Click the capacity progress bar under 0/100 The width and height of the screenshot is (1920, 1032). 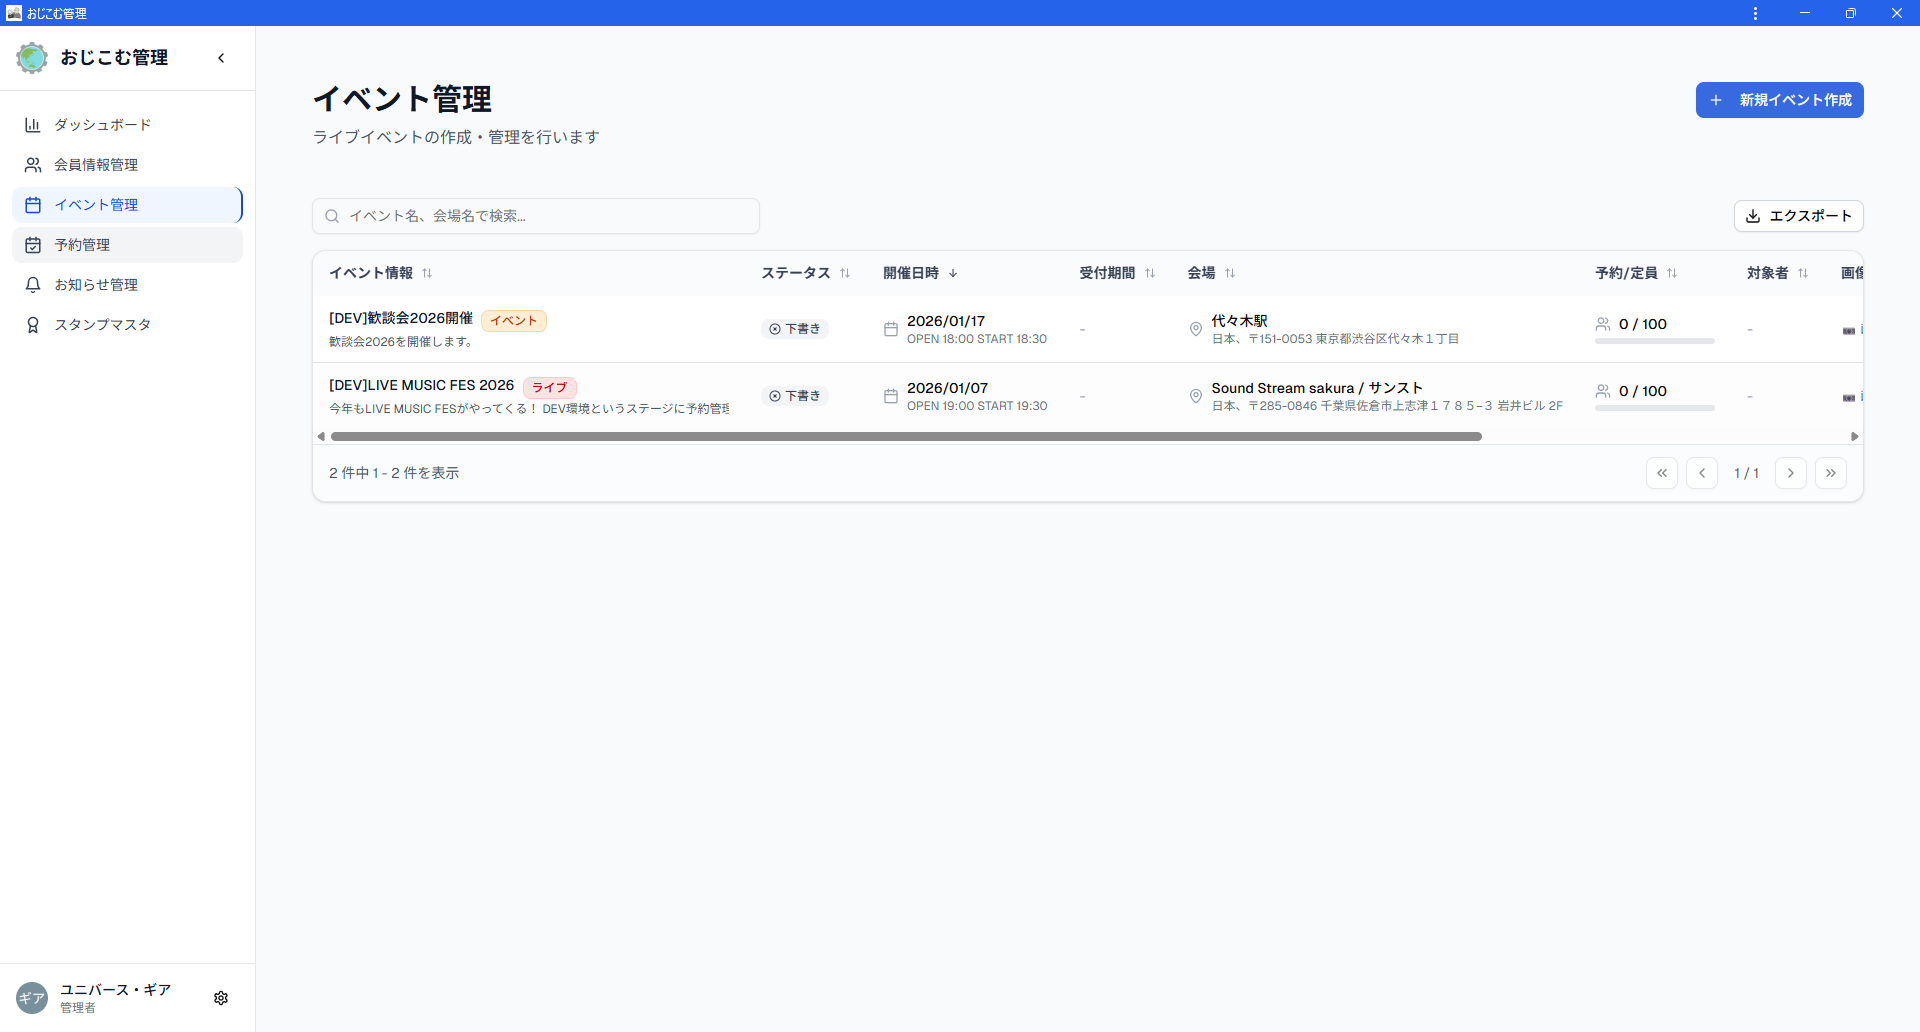[1654, 341]
